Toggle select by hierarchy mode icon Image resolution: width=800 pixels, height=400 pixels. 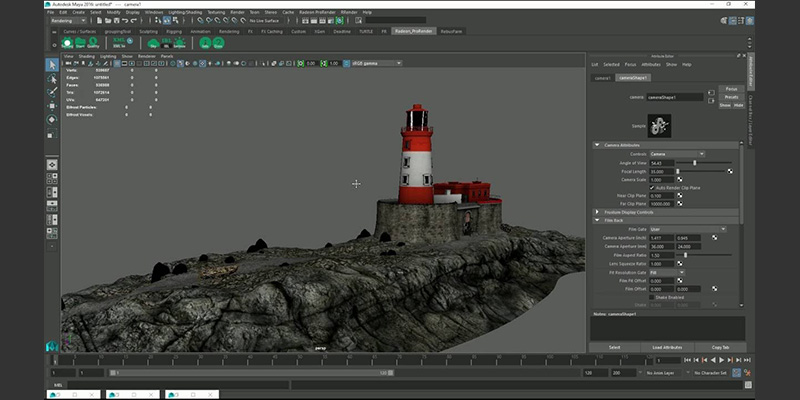coord(158,20)
